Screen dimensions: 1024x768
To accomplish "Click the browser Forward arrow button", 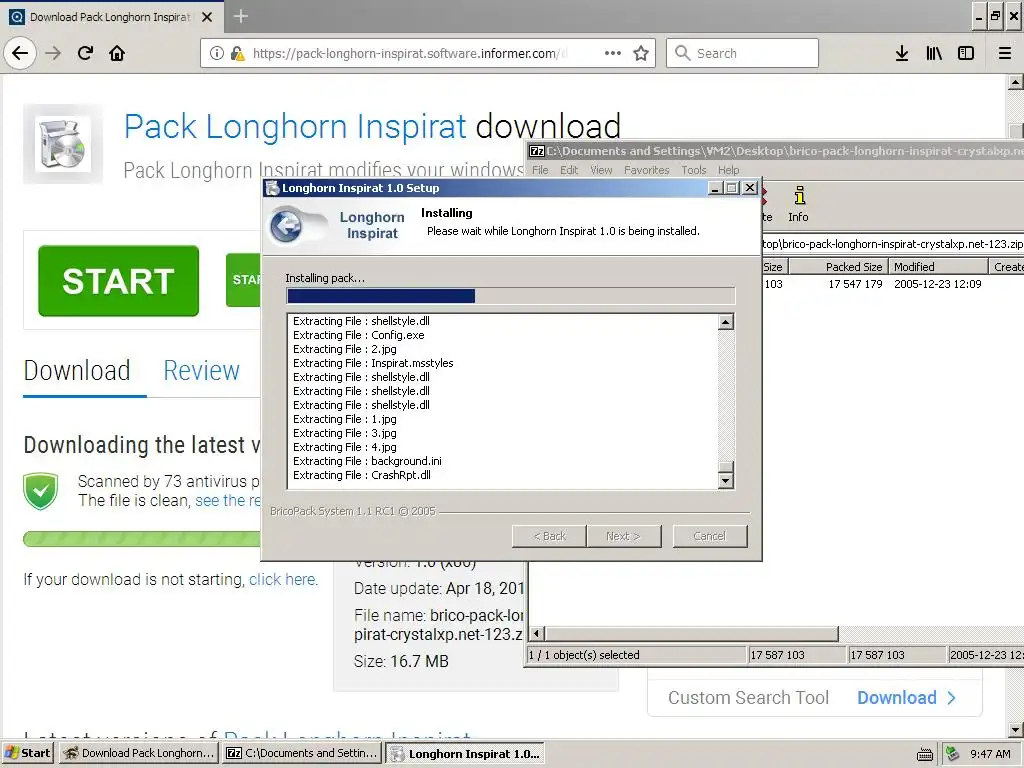I will click(x=53, y=53).
